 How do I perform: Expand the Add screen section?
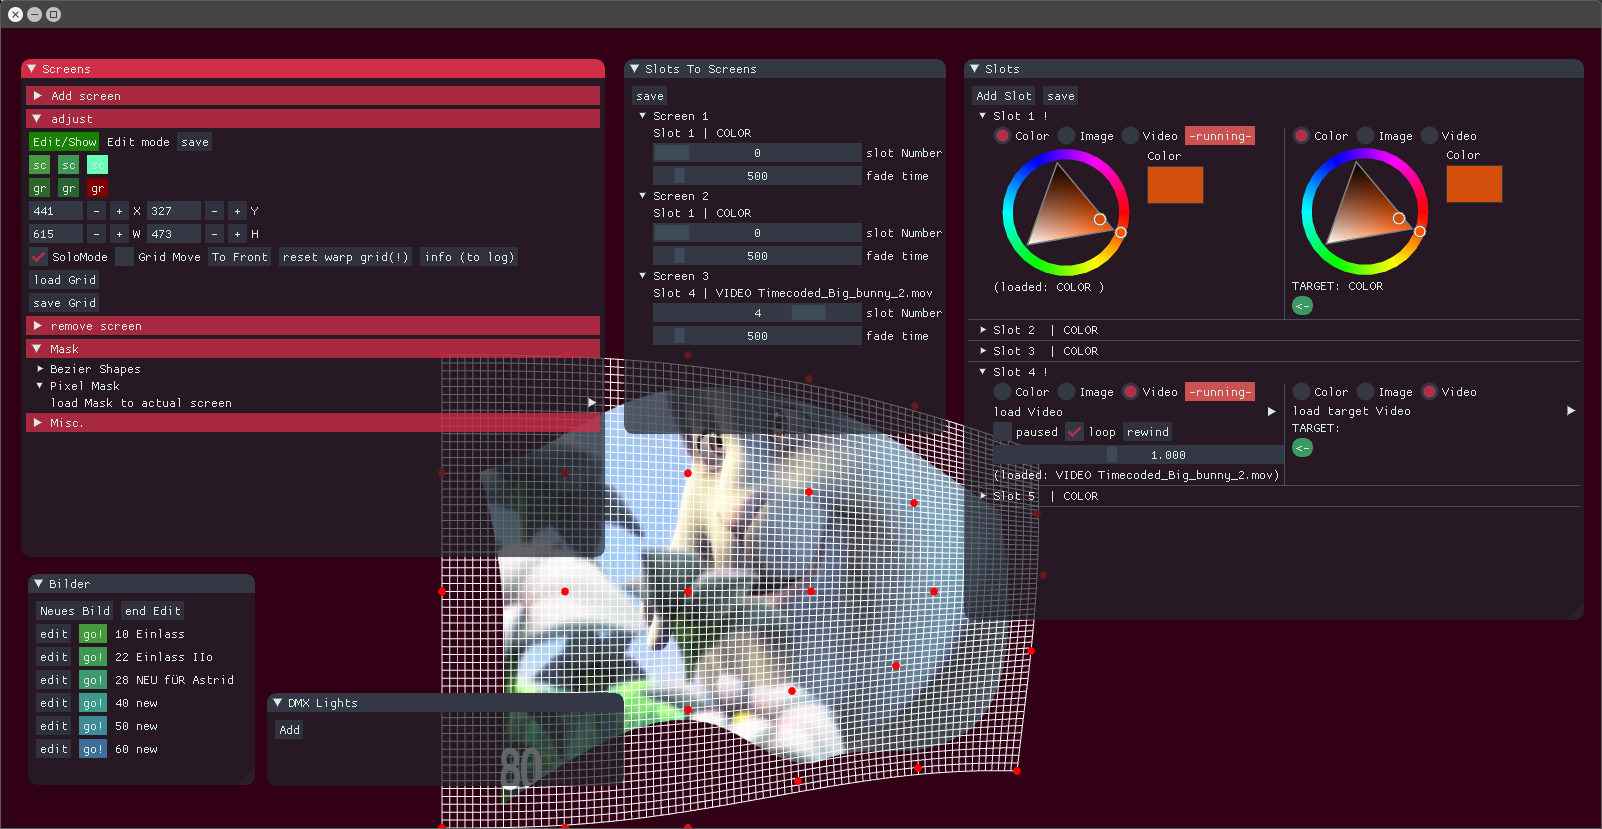(313, 96)
